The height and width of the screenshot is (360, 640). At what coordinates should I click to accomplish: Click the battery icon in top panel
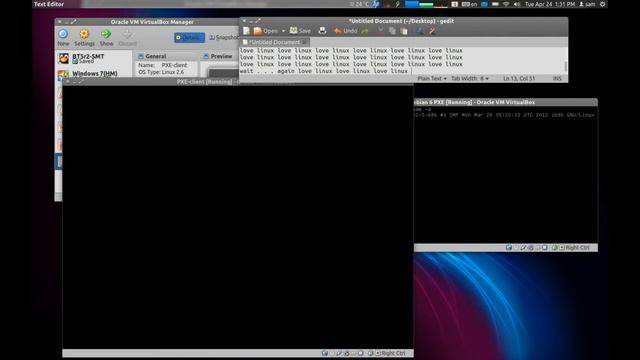tap(495, 4)
